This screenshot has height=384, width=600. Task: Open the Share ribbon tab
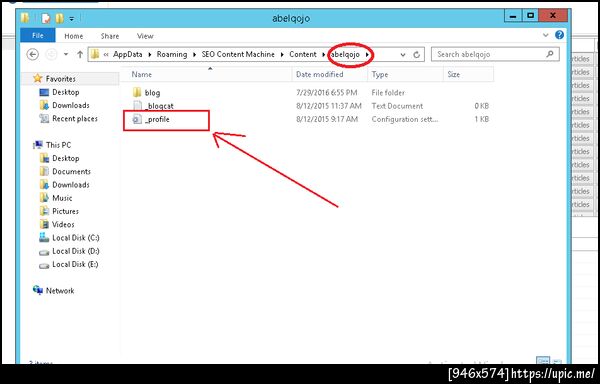coord(110,36)
